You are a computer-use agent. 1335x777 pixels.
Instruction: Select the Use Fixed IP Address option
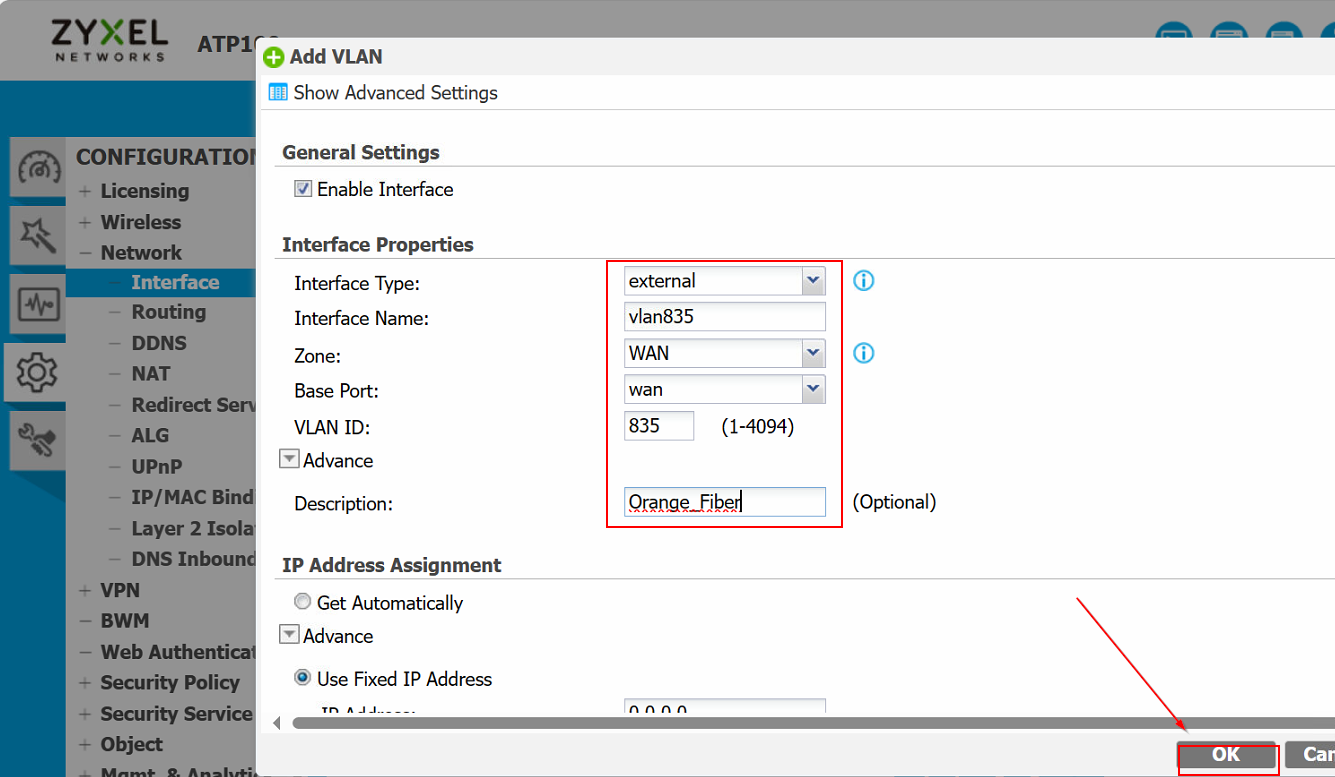[x=302, y=677]
